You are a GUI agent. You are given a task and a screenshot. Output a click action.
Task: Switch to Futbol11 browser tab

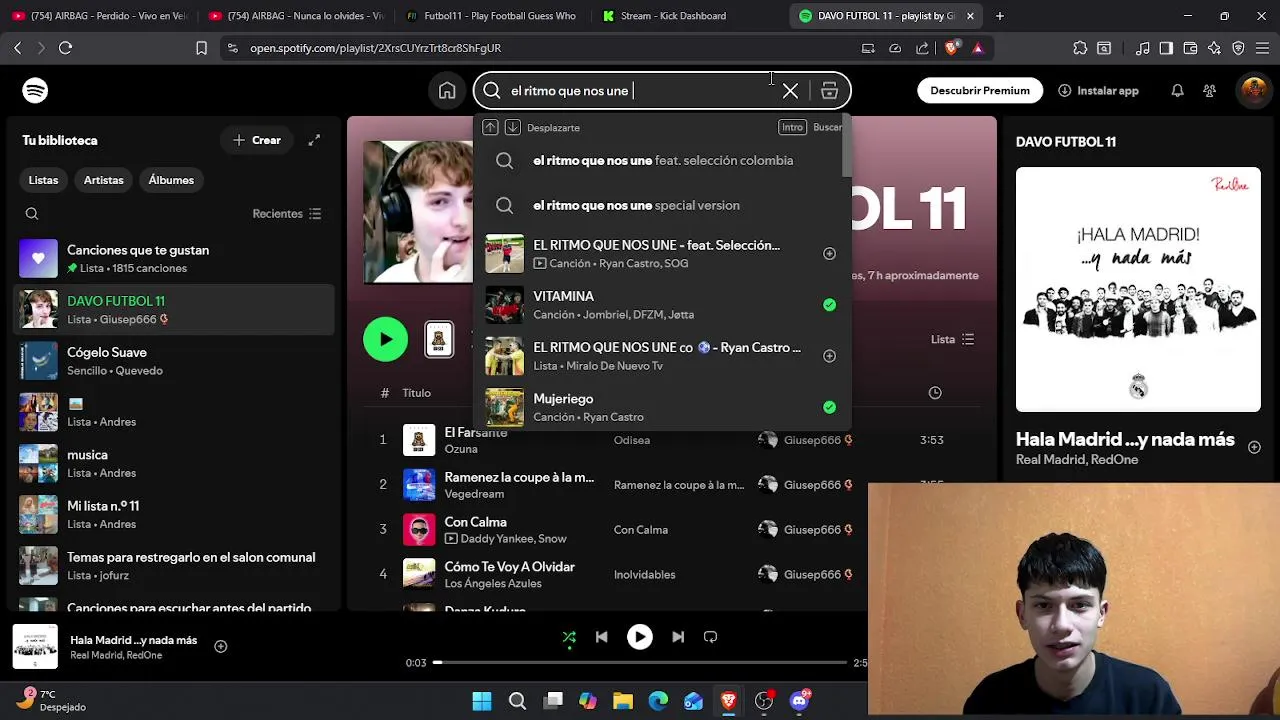[x=490, y=16]
